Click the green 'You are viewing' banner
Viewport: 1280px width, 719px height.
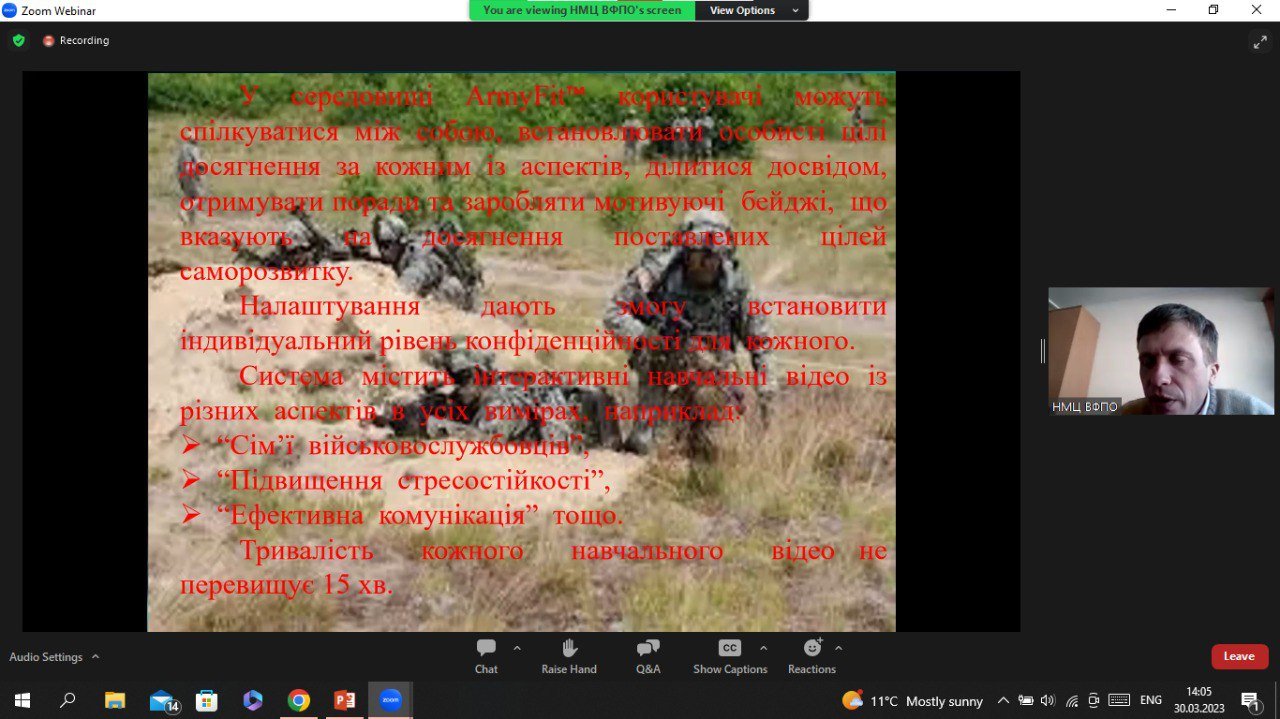[x=582, y=10]
